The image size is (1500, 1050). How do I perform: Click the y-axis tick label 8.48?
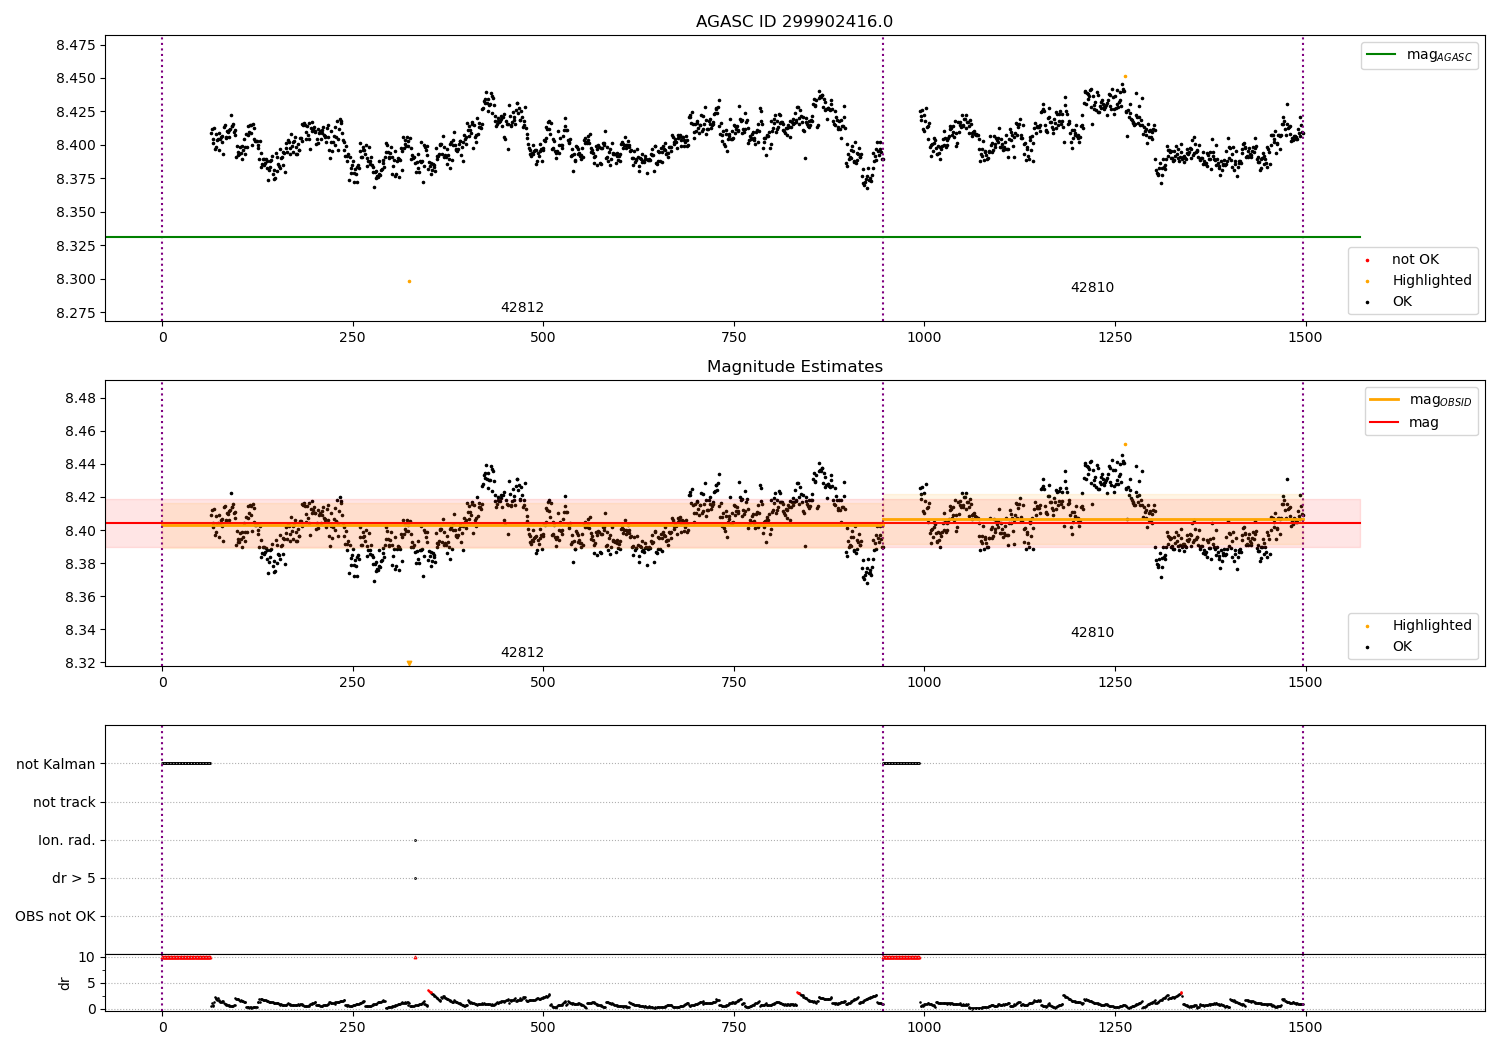click(x=79, y=399)
